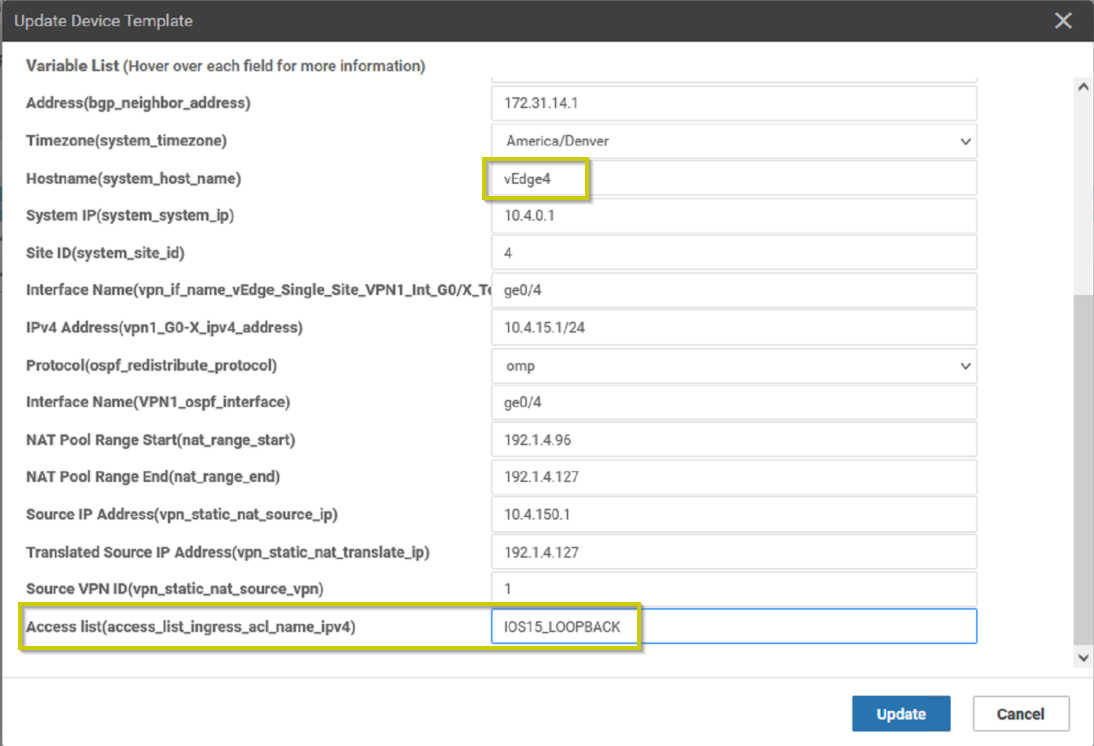
Task: Click the Source IP Address field 10.4.150.1
Action: click(x=733, y=514)
